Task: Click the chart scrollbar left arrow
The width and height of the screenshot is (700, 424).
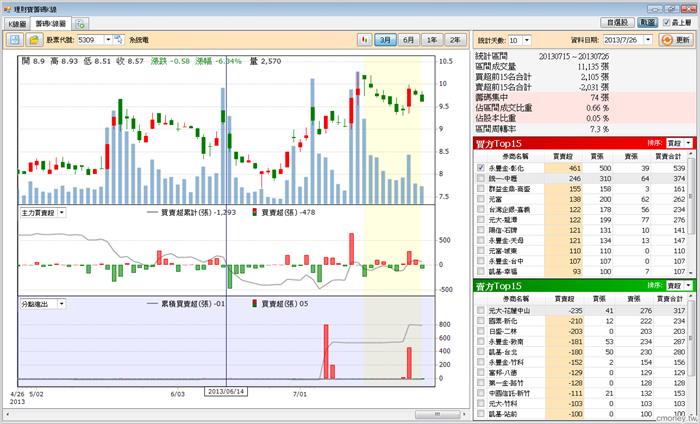Action: (x=7, y=414)
